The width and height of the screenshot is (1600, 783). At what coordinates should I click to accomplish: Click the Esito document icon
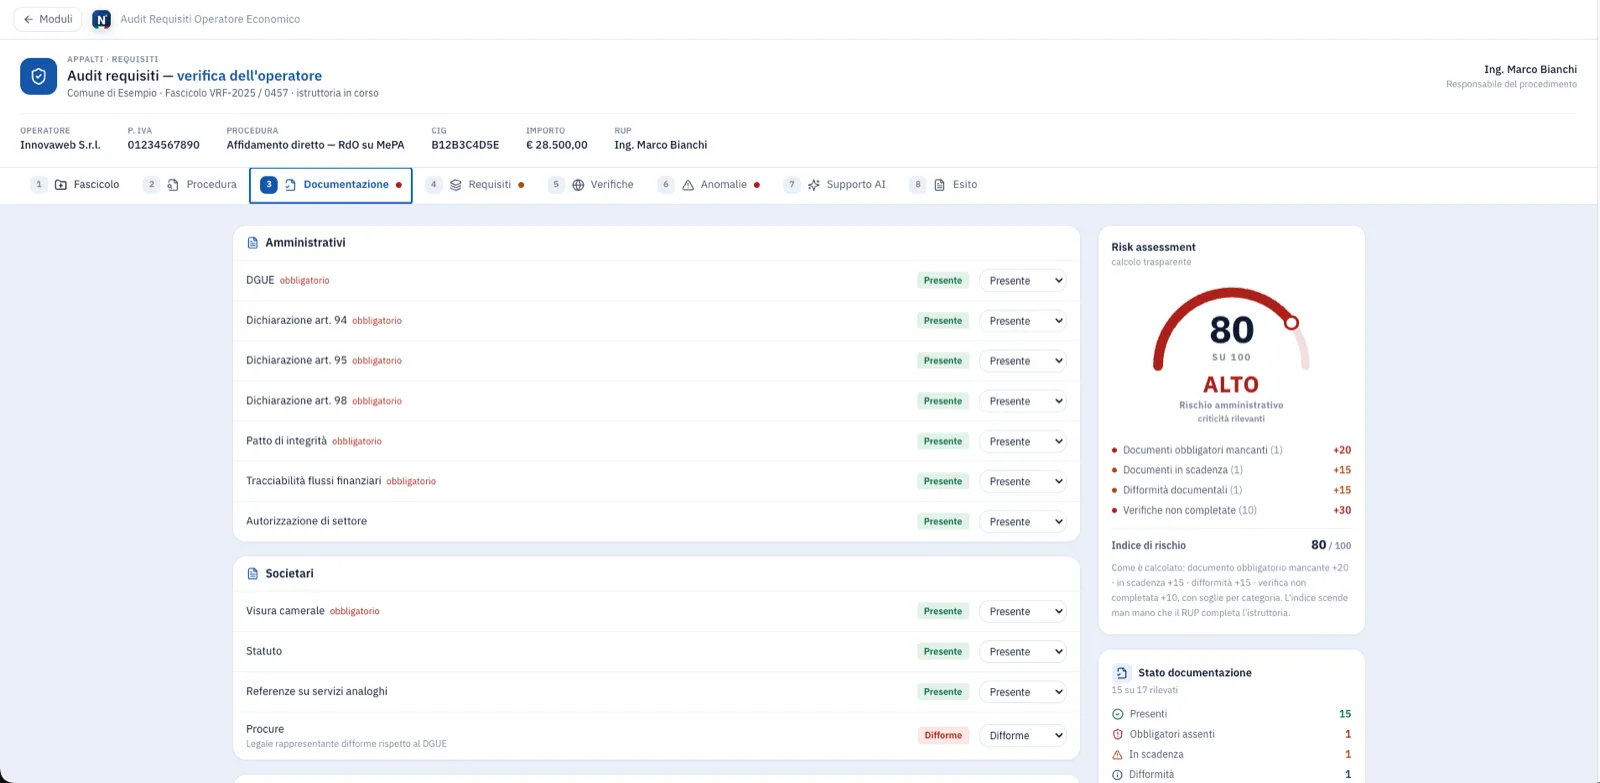tap(939, 185)
